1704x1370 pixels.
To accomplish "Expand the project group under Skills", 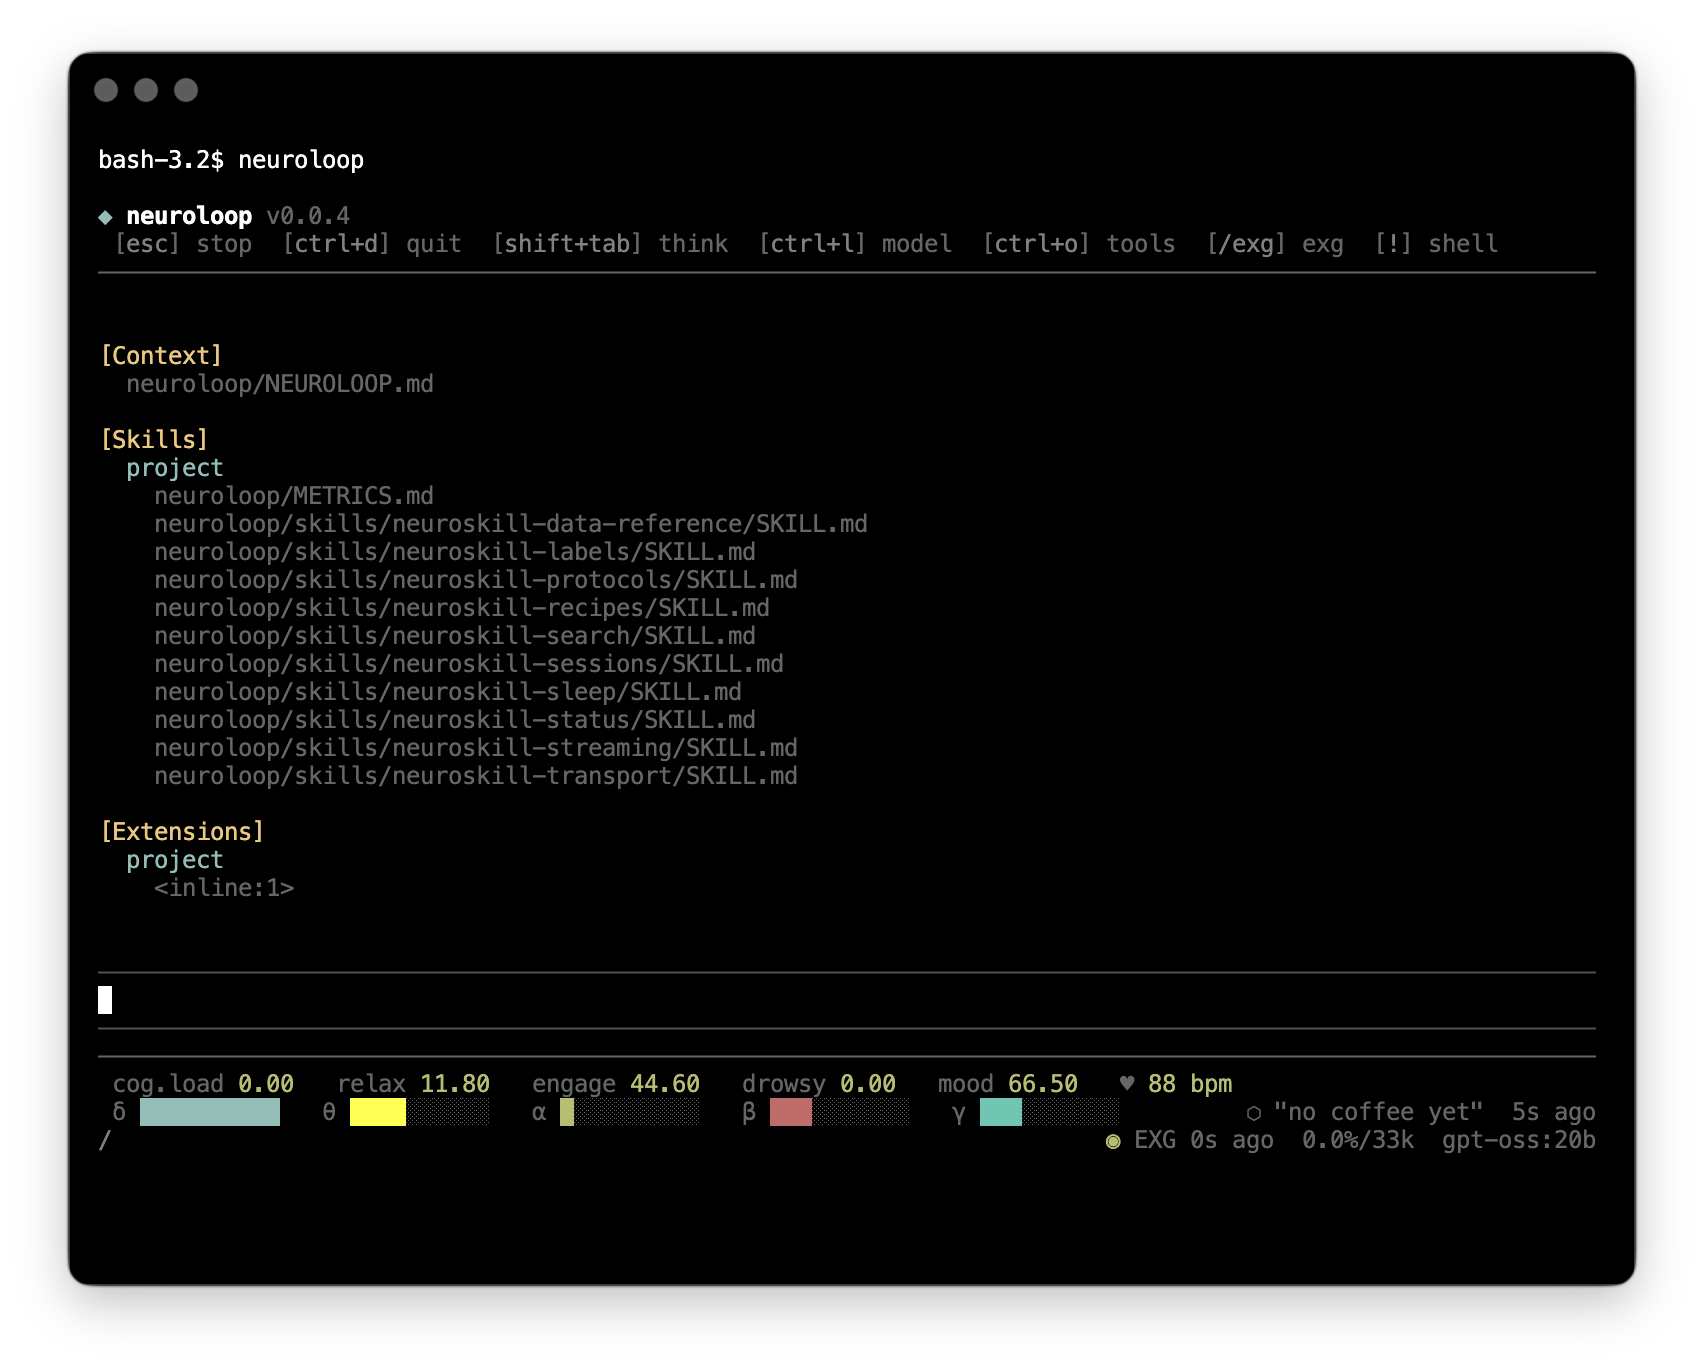I will point(174,467).
